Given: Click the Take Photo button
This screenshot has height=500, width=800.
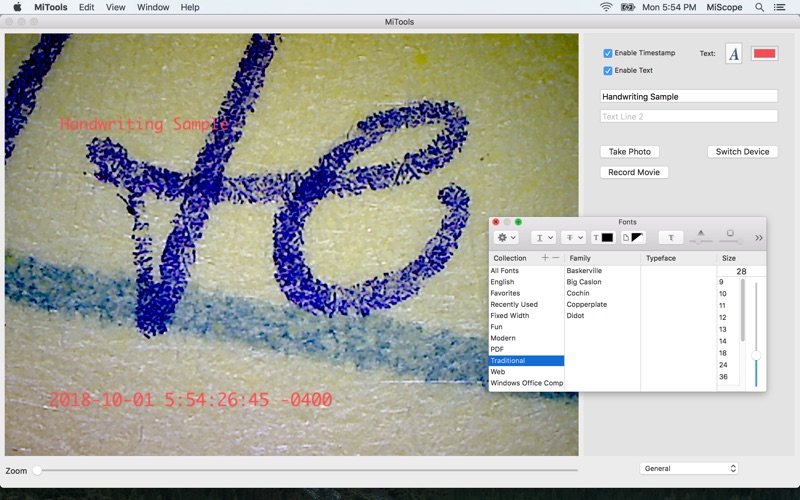Looking at the screenshot, I should [630, 152].
